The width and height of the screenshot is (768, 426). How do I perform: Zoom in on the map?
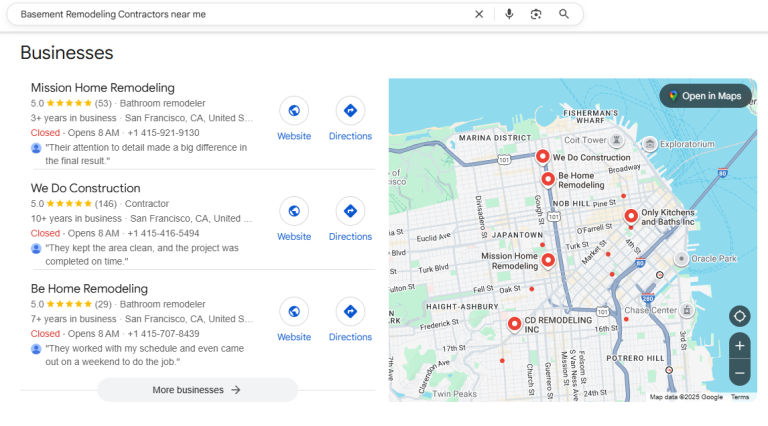point(740,346)
